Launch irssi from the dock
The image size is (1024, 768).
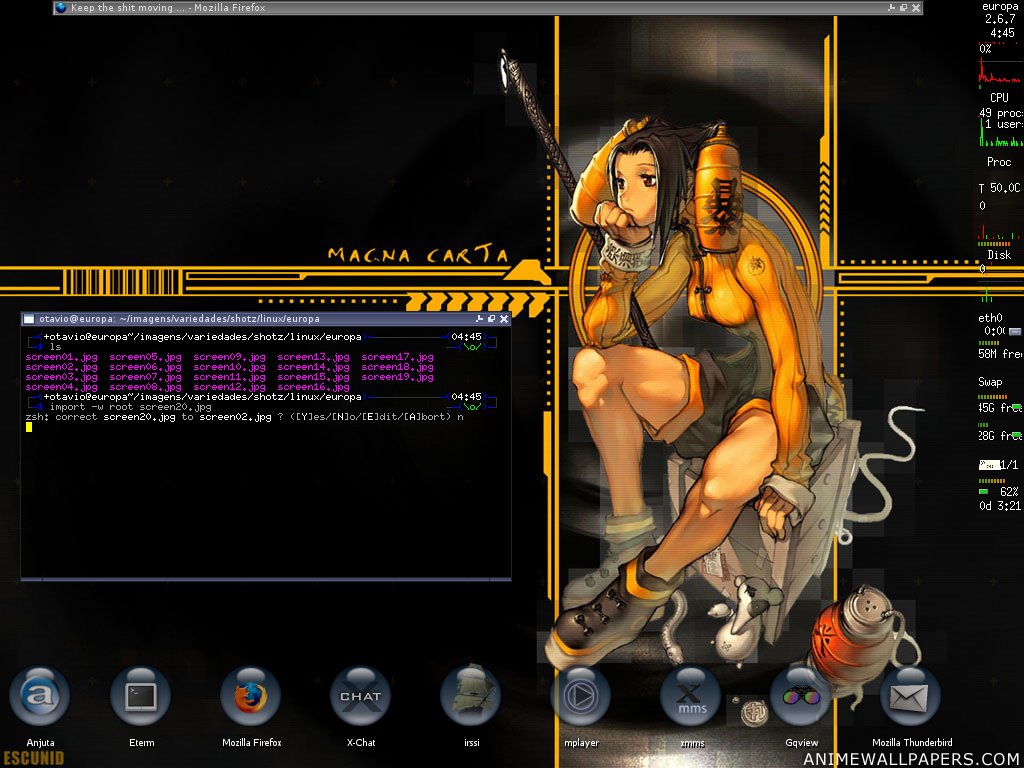coord(471,696)
